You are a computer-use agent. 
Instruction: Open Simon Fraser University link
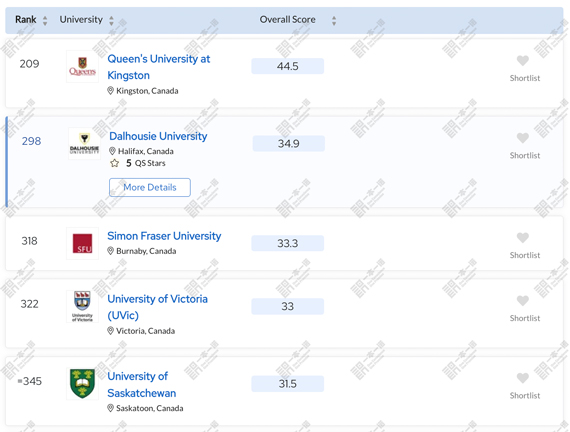pyautogui.click(x=164, y=236)
